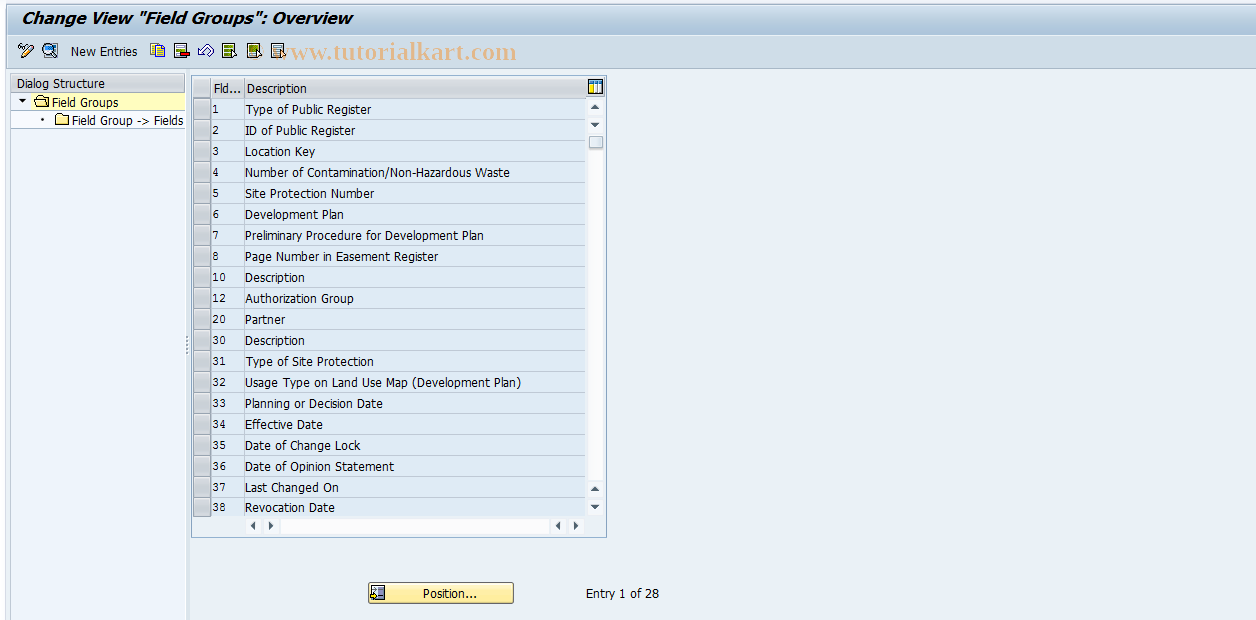Toggle row selector for Location Key

[202, 151]
